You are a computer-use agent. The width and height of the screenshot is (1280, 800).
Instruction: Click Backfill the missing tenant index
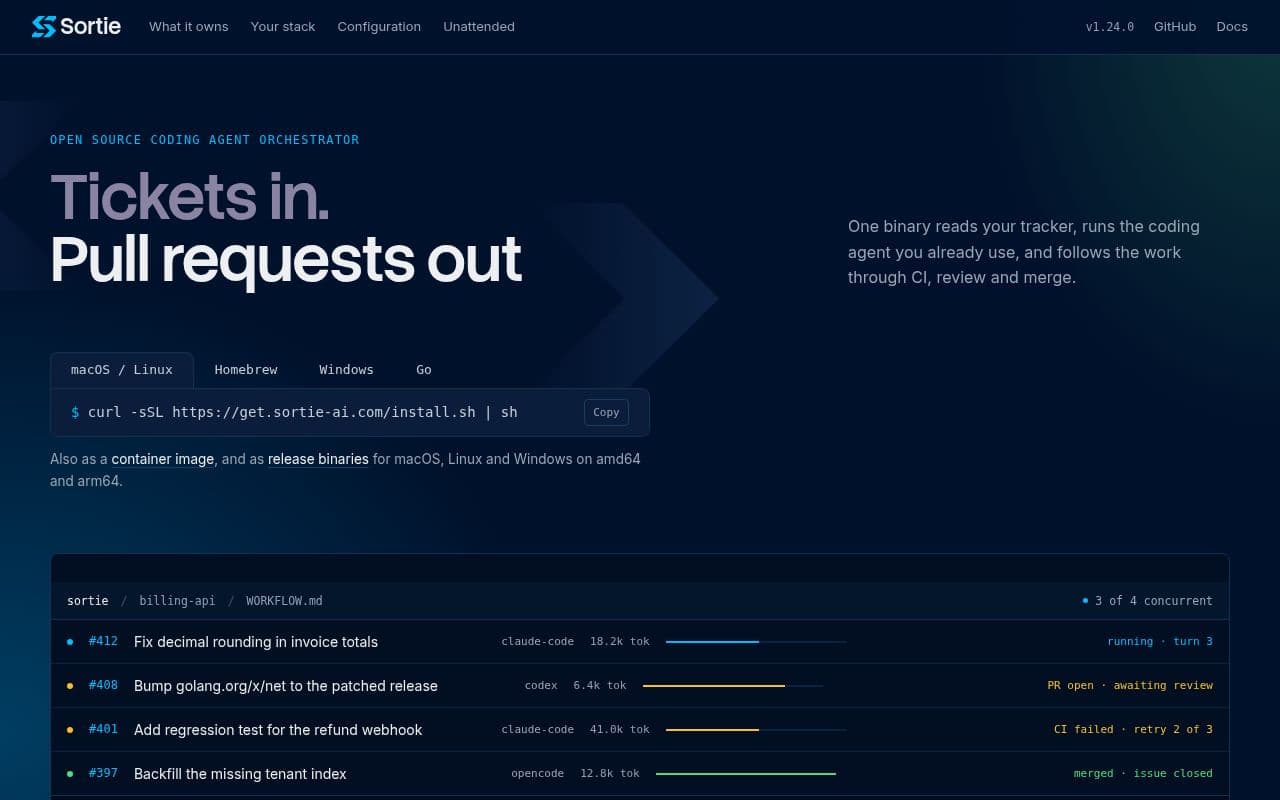coord(240,774)
